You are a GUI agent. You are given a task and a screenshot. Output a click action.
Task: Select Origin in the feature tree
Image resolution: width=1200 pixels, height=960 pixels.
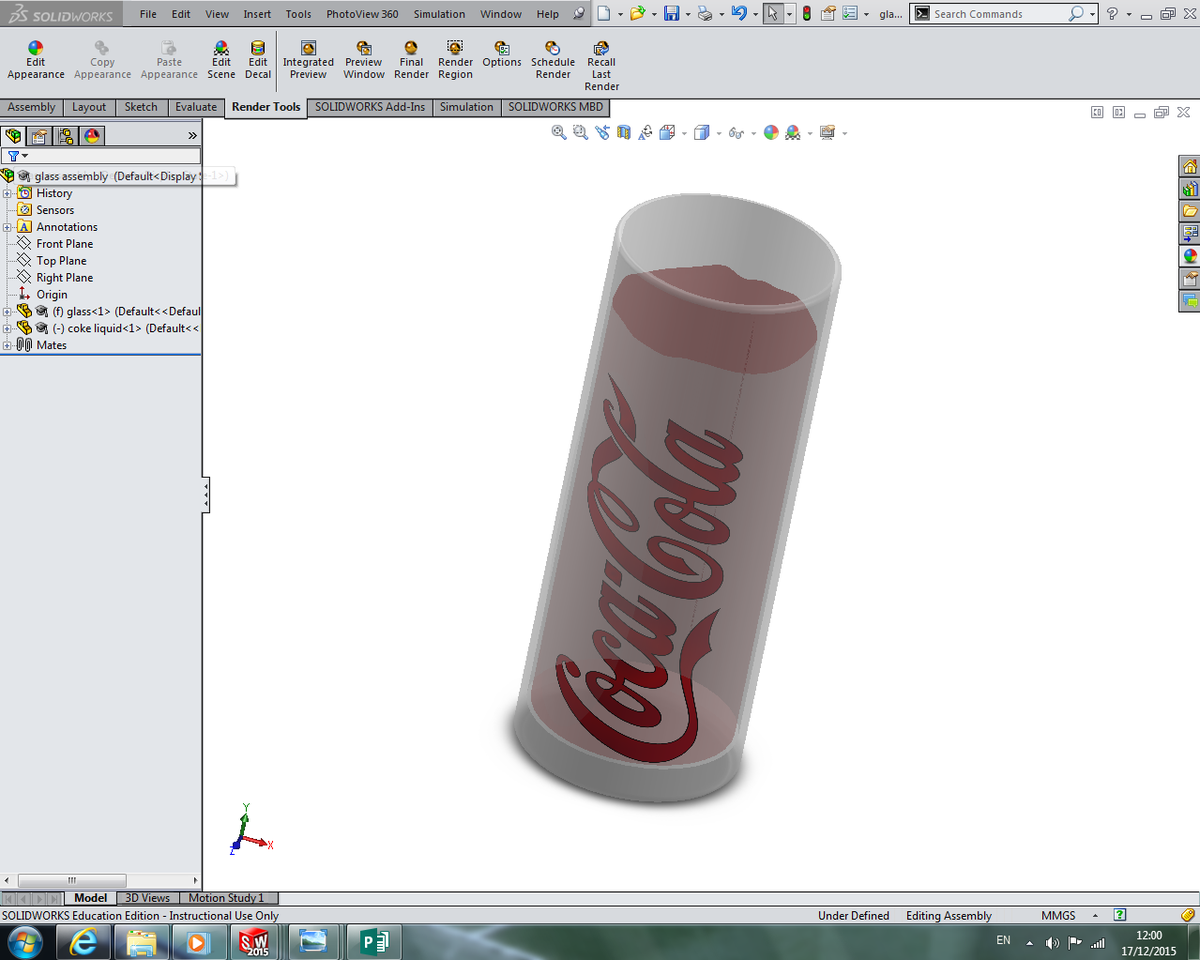[52, 295]
